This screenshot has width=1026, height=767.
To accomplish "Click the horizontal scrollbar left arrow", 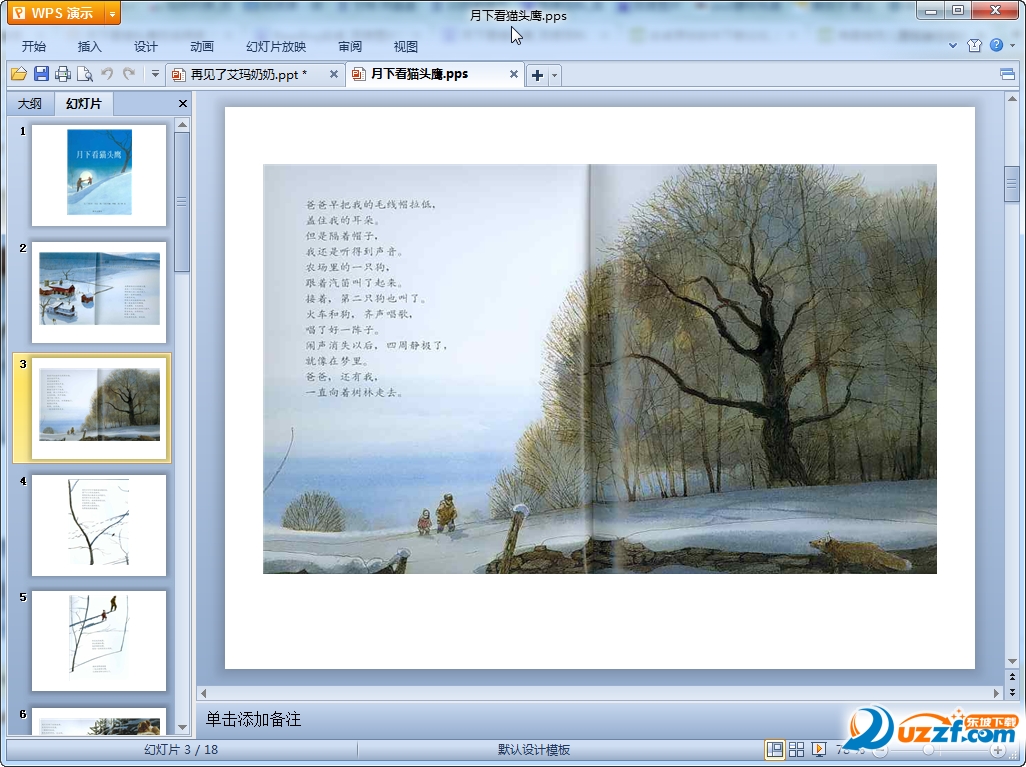I will point(203,692).
